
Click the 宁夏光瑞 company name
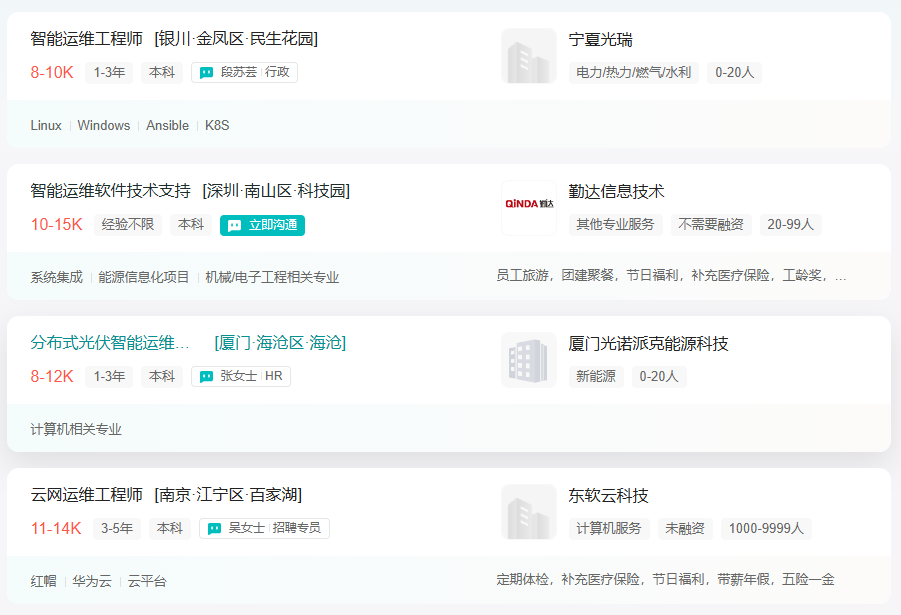[x=600, y=40]
